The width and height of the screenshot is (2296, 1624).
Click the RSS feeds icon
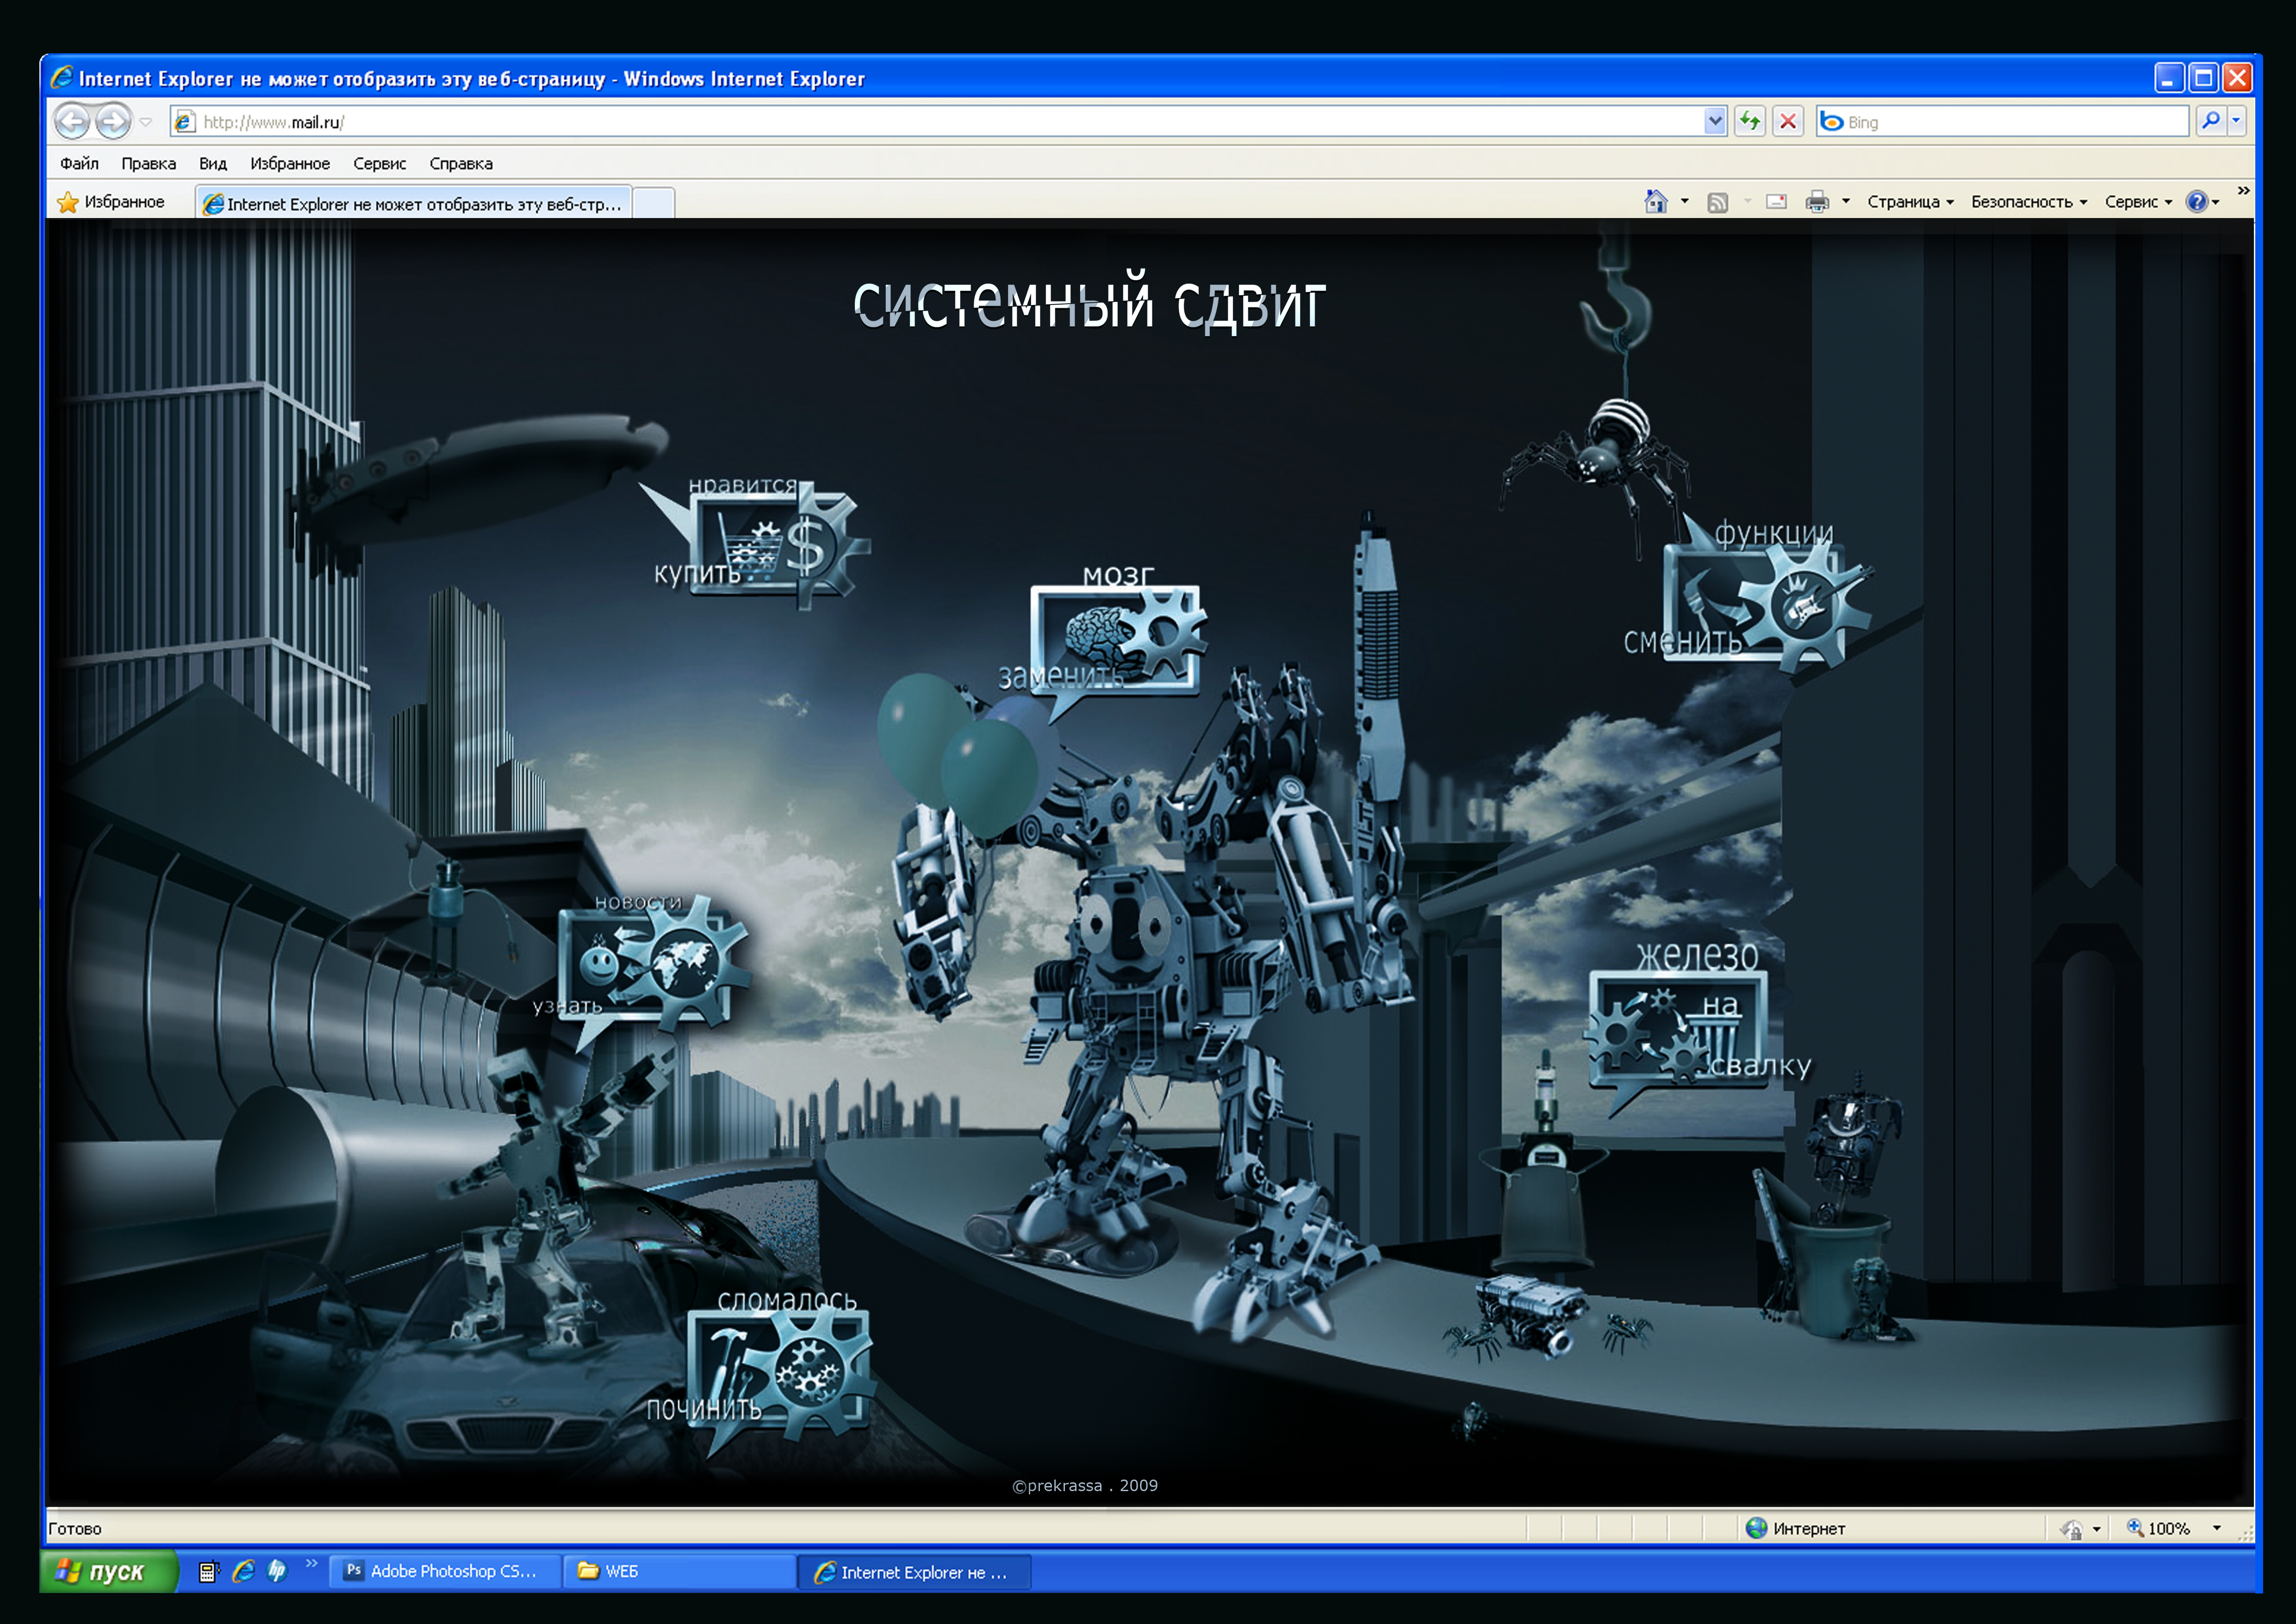1717,203
